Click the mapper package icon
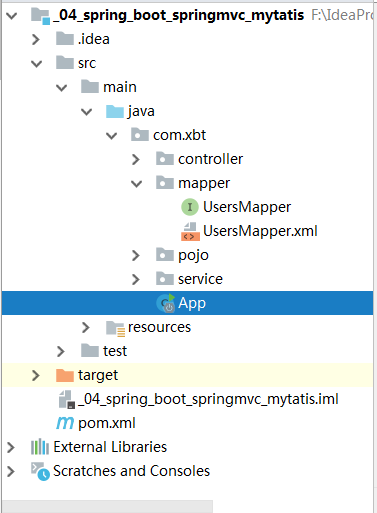 click(165, 183)
